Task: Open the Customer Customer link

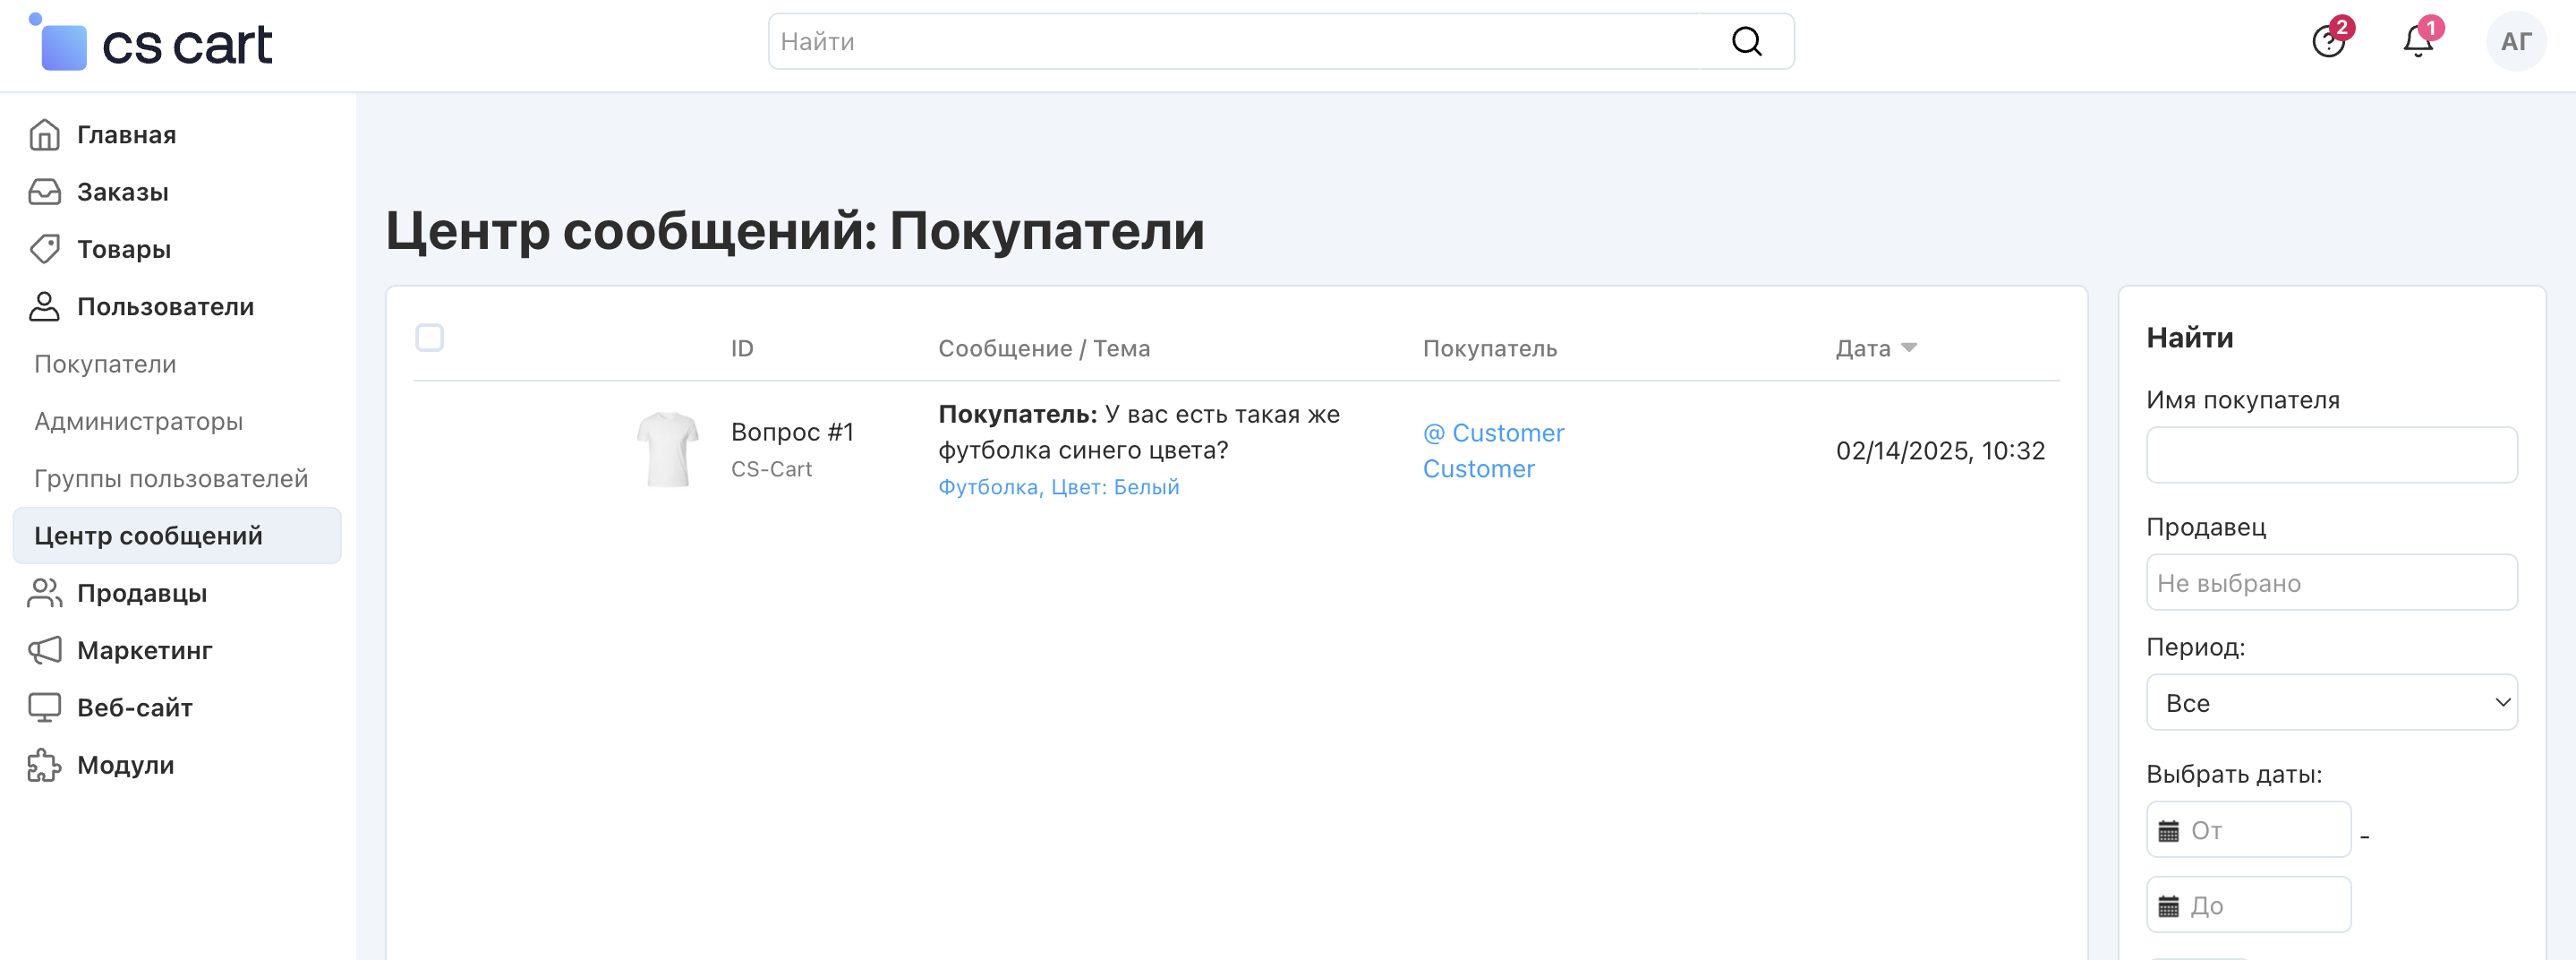Action: coord(1493,451)
